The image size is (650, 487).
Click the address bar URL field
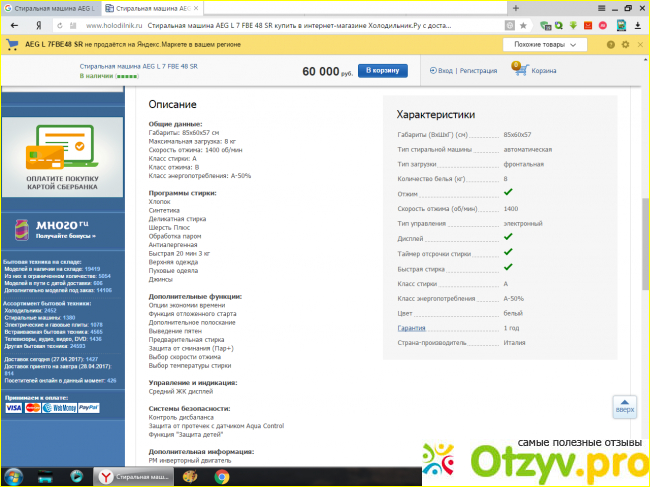(300, 26)
